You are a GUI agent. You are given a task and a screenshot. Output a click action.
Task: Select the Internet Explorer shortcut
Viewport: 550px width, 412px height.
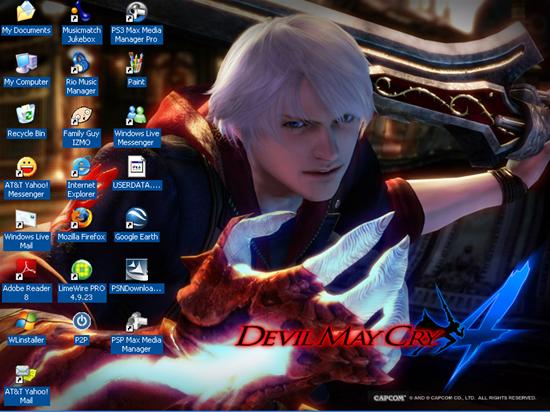pos(81,166)
